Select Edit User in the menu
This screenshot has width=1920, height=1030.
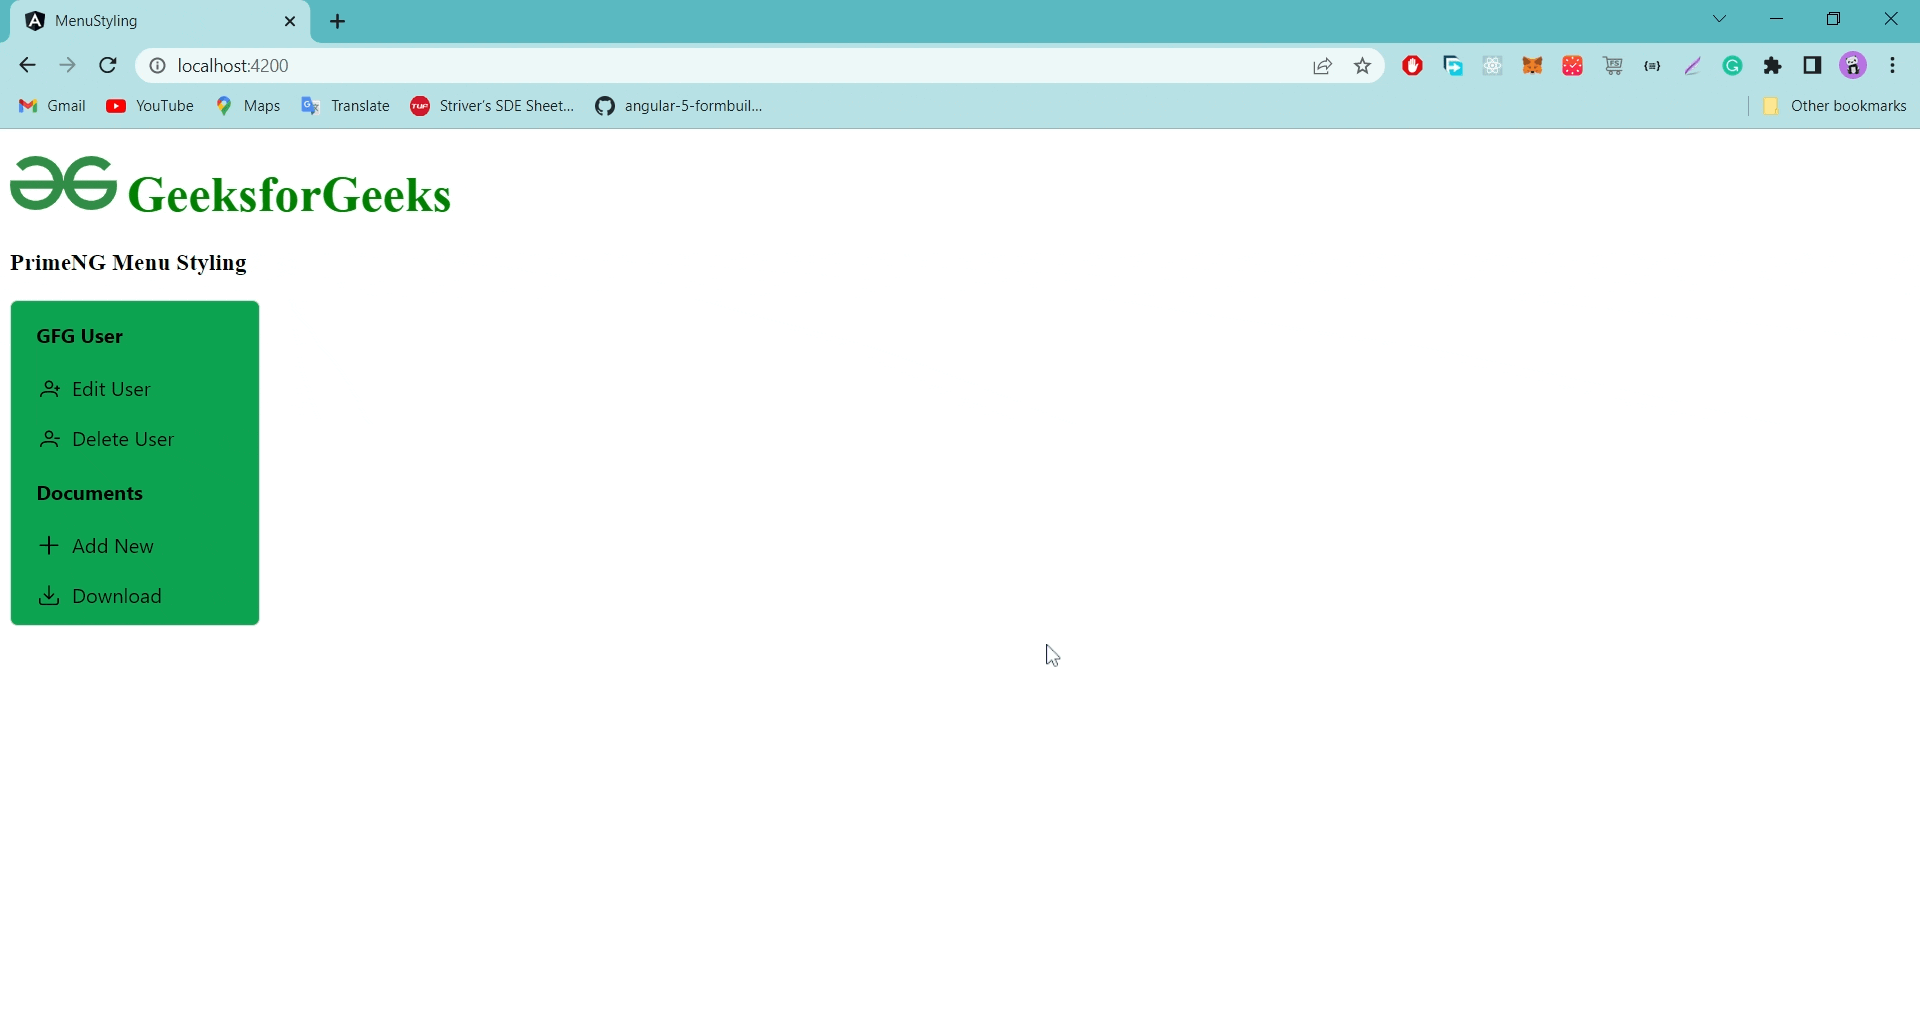click(110, 389)
